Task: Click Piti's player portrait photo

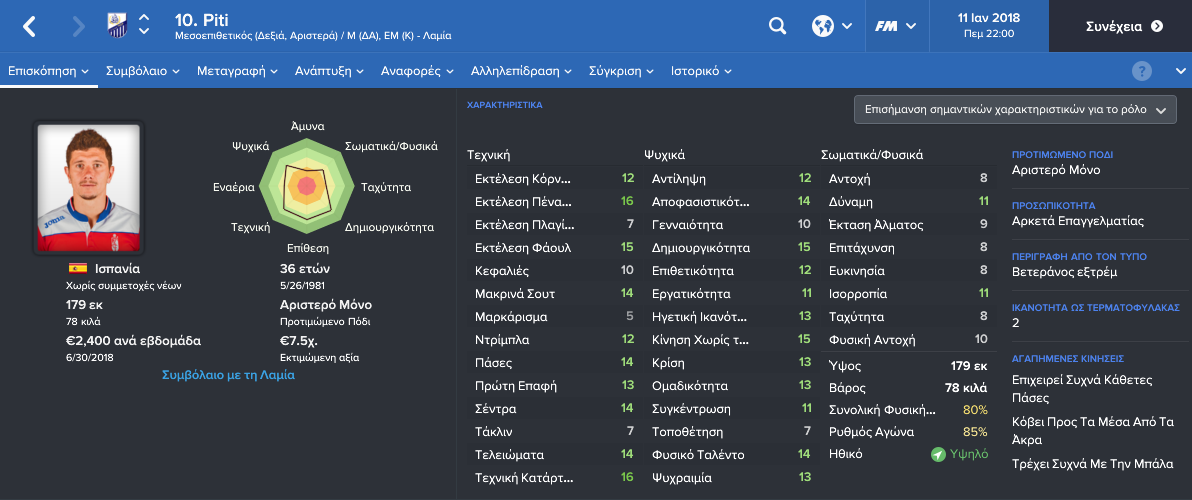Action: pos(89,188)
